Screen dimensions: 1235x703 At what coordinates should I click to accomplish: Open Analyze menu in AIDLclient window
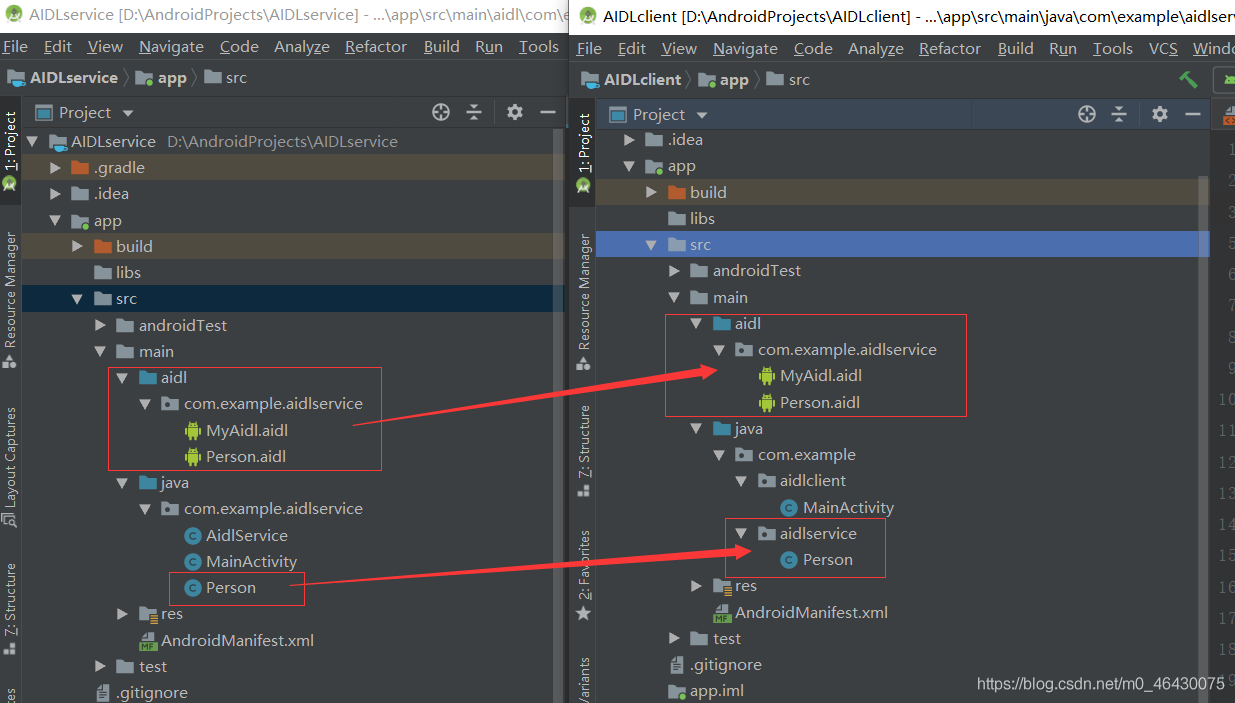[x=876, y=48]
